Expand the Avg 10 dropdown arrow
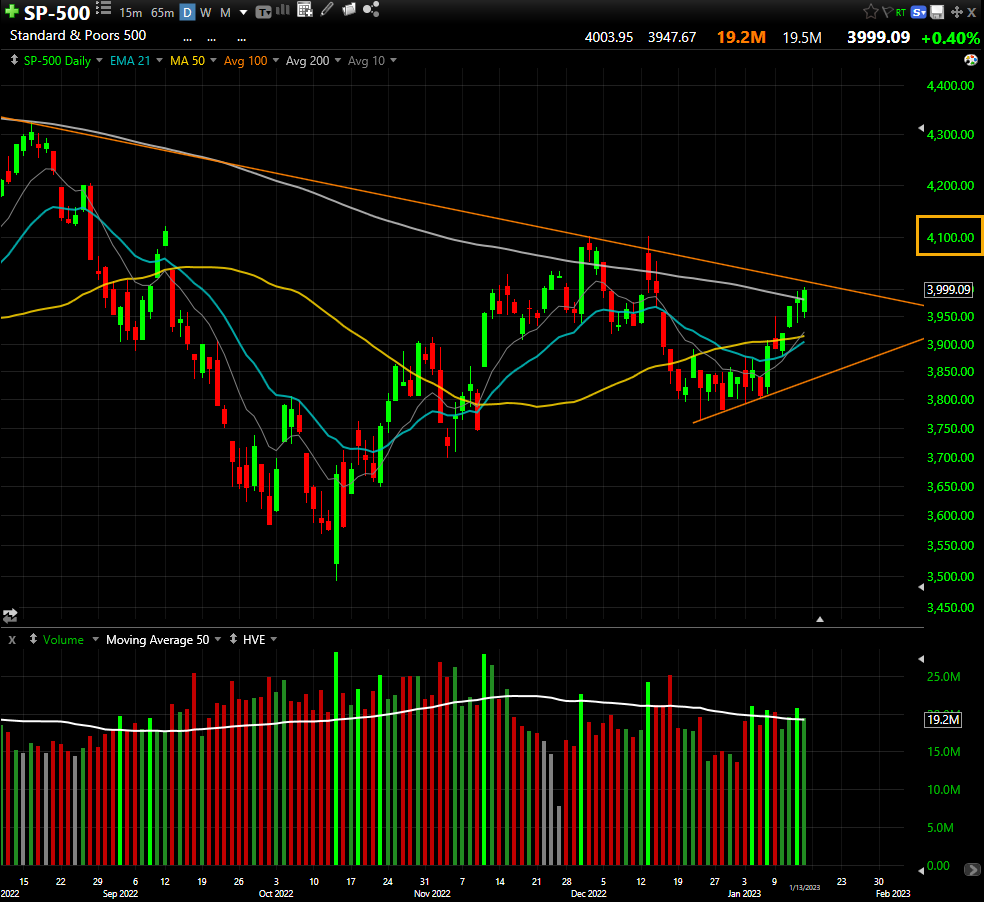The width and height of the screenshot is (984, 902). tap(393, 60)
